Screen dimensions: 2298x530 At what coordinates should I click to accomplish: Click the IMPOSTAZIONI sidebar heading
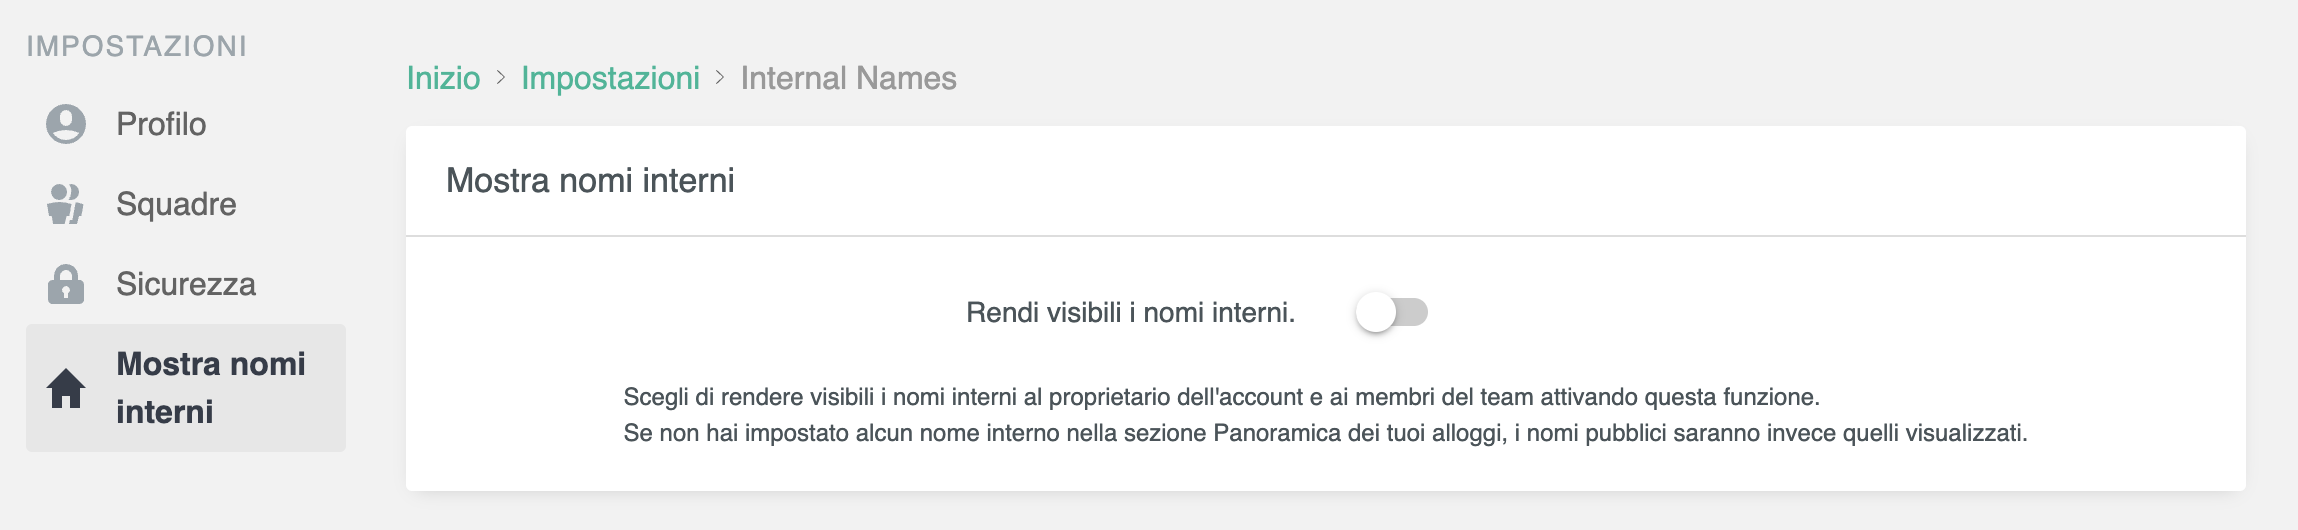click(137, 46)
